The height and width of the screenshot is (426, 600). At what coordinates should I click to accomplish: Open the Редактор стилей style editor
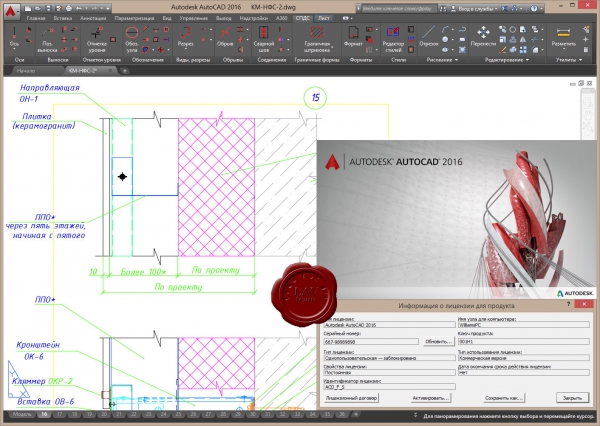393,40
